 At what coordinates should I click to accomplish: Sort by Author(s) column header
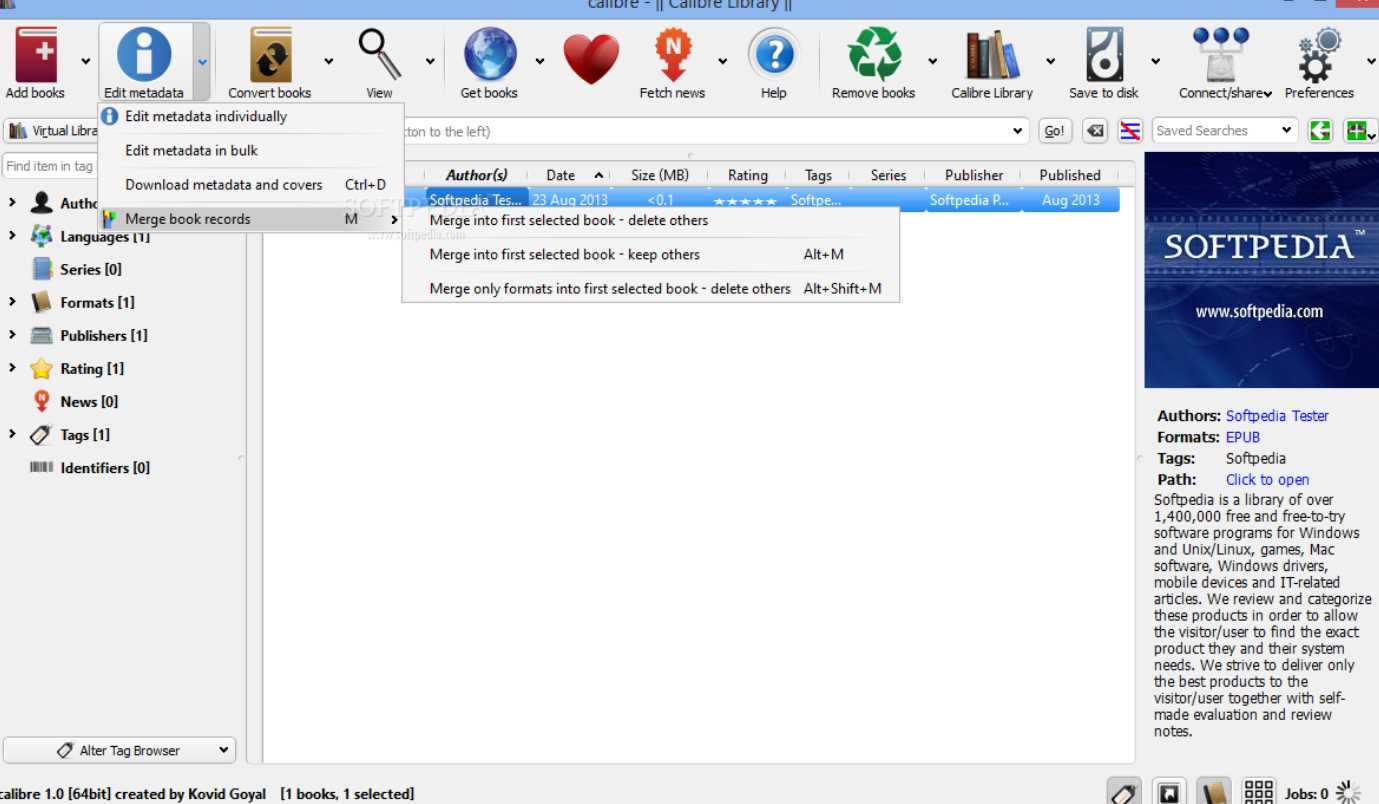(476, 175)
